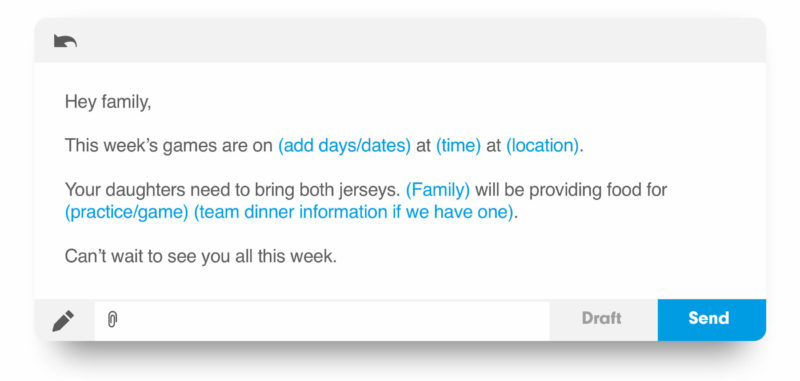The width and height of the screenshot is (800, 381).
Task: Click the Can't wait to see you line
Action: tap(201, 256)
